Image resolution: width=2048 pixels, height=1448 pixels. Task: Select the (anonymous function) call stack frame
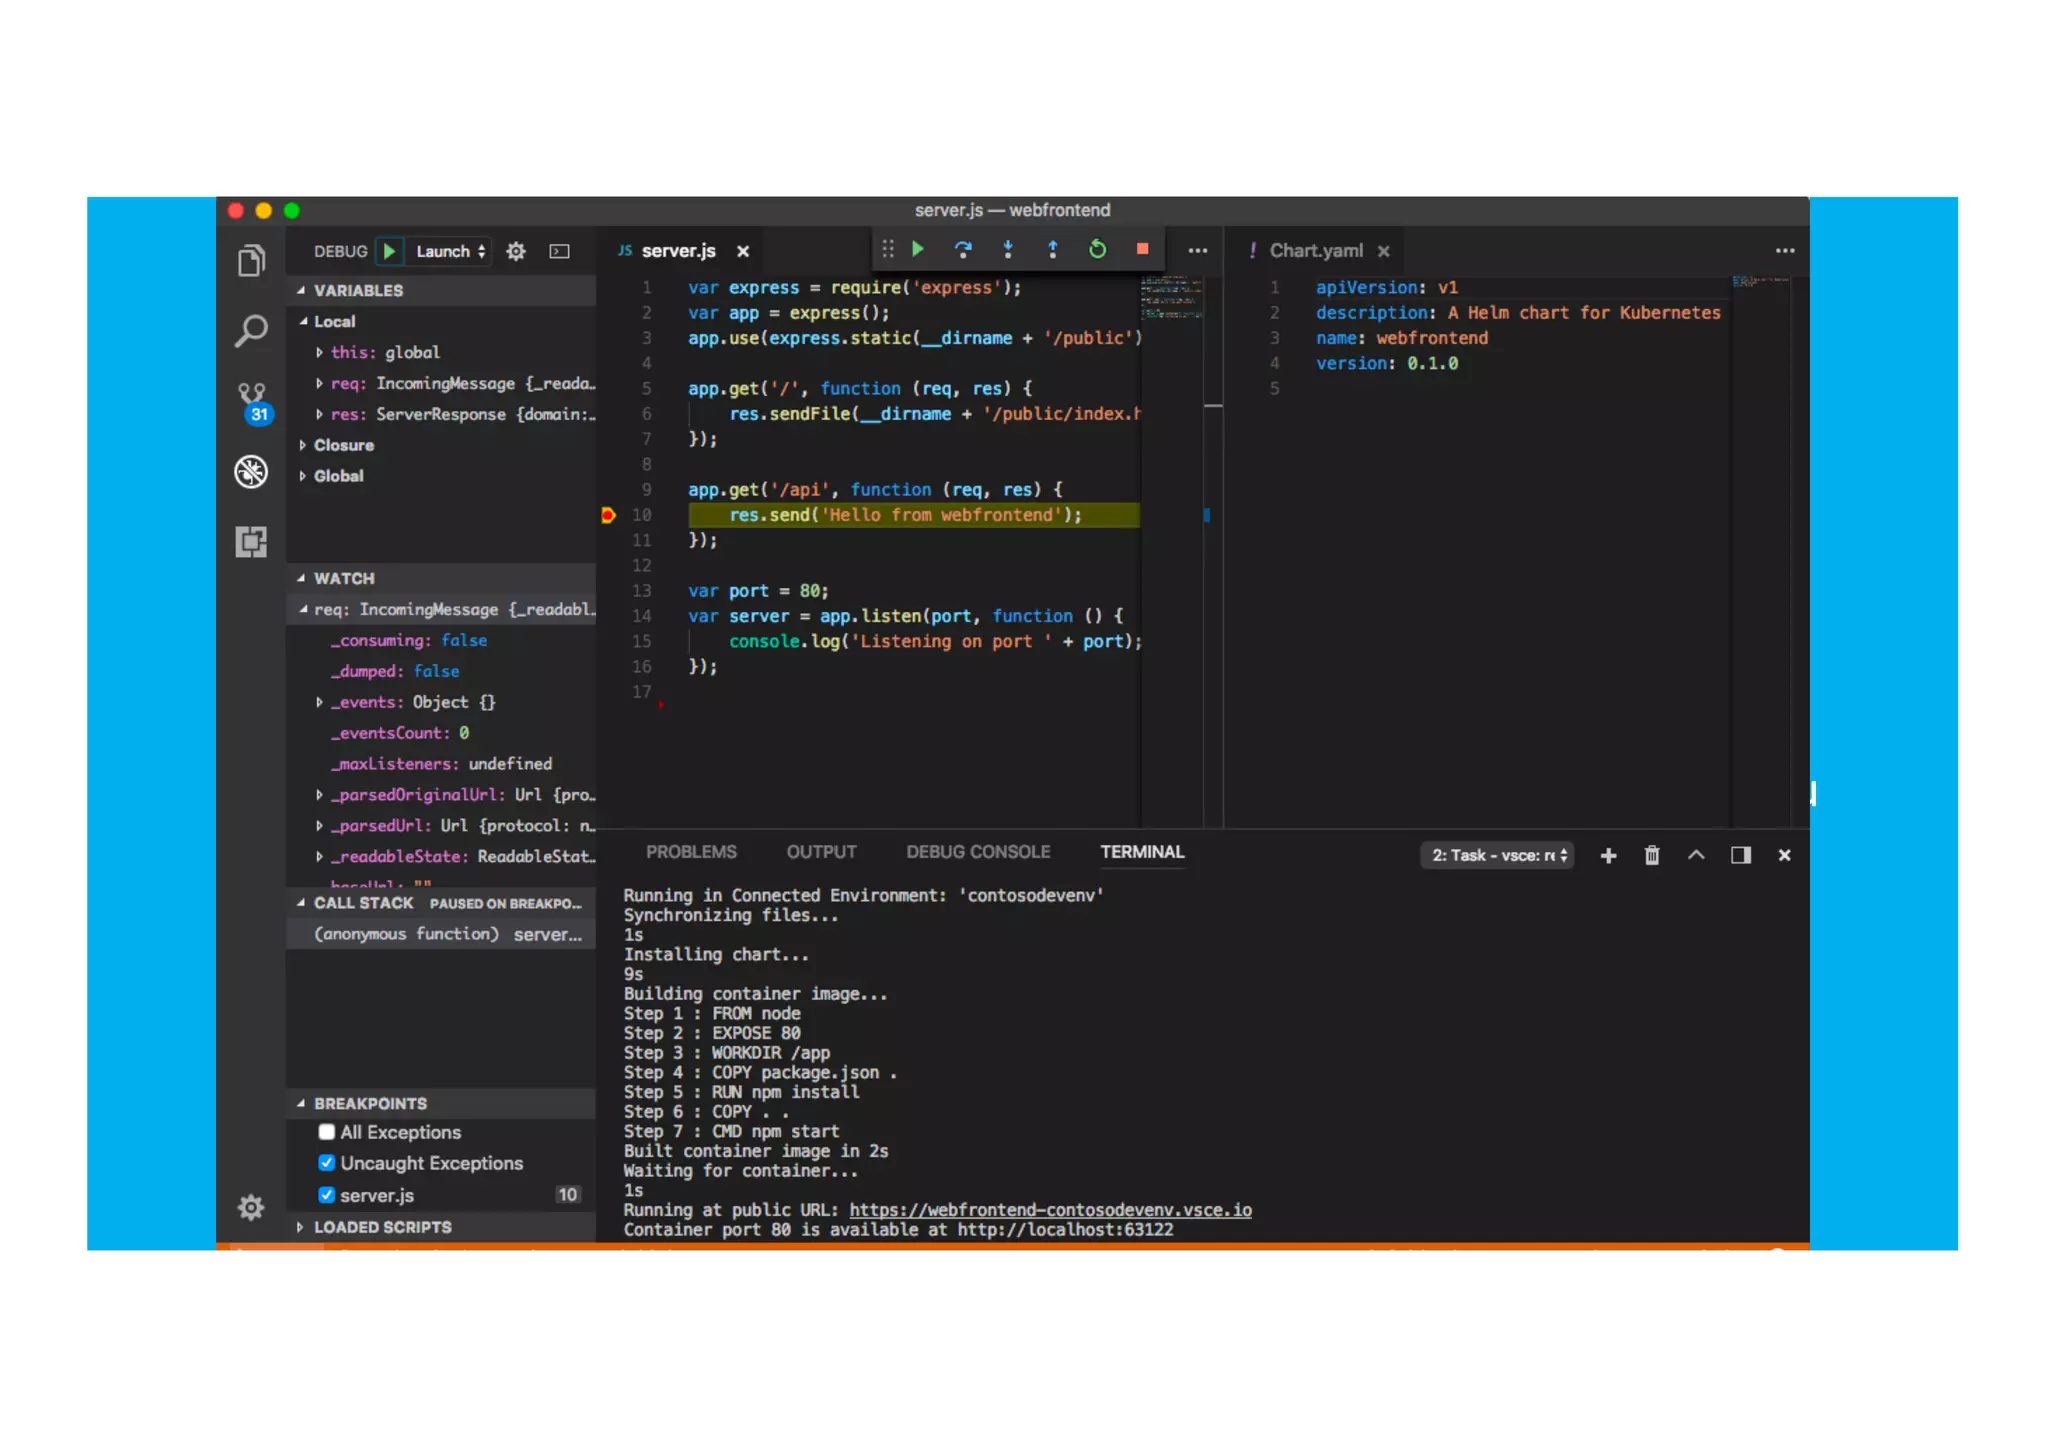(441, 934)
